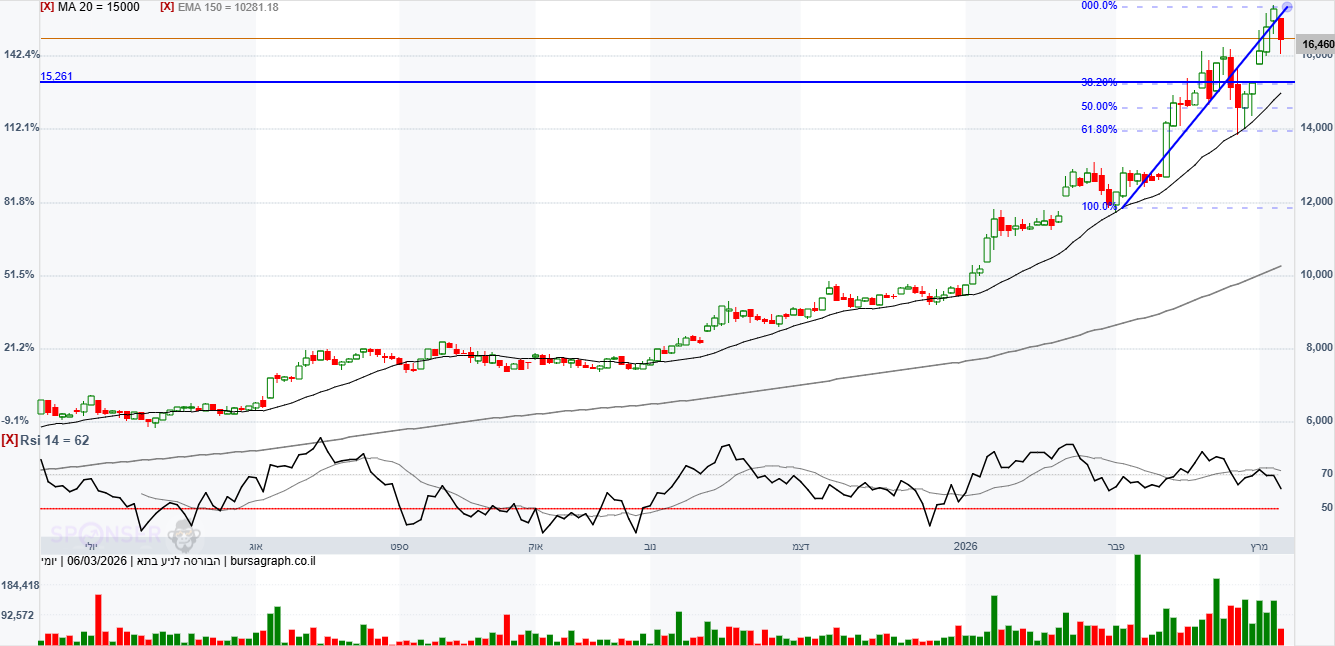Click the MA 20 = 15000 label

tap(99, 7)
